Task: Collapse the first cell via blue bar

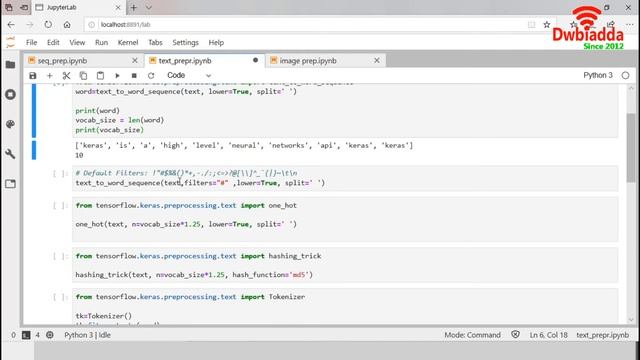Action: [34, 110]
